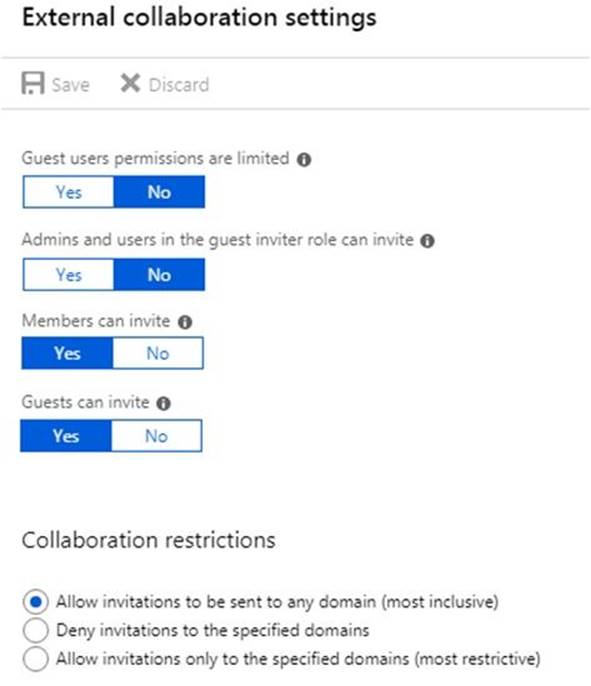Screen dimensions: 591x686
Task: Switch Members can invite to No
Action: pos(158,353)
